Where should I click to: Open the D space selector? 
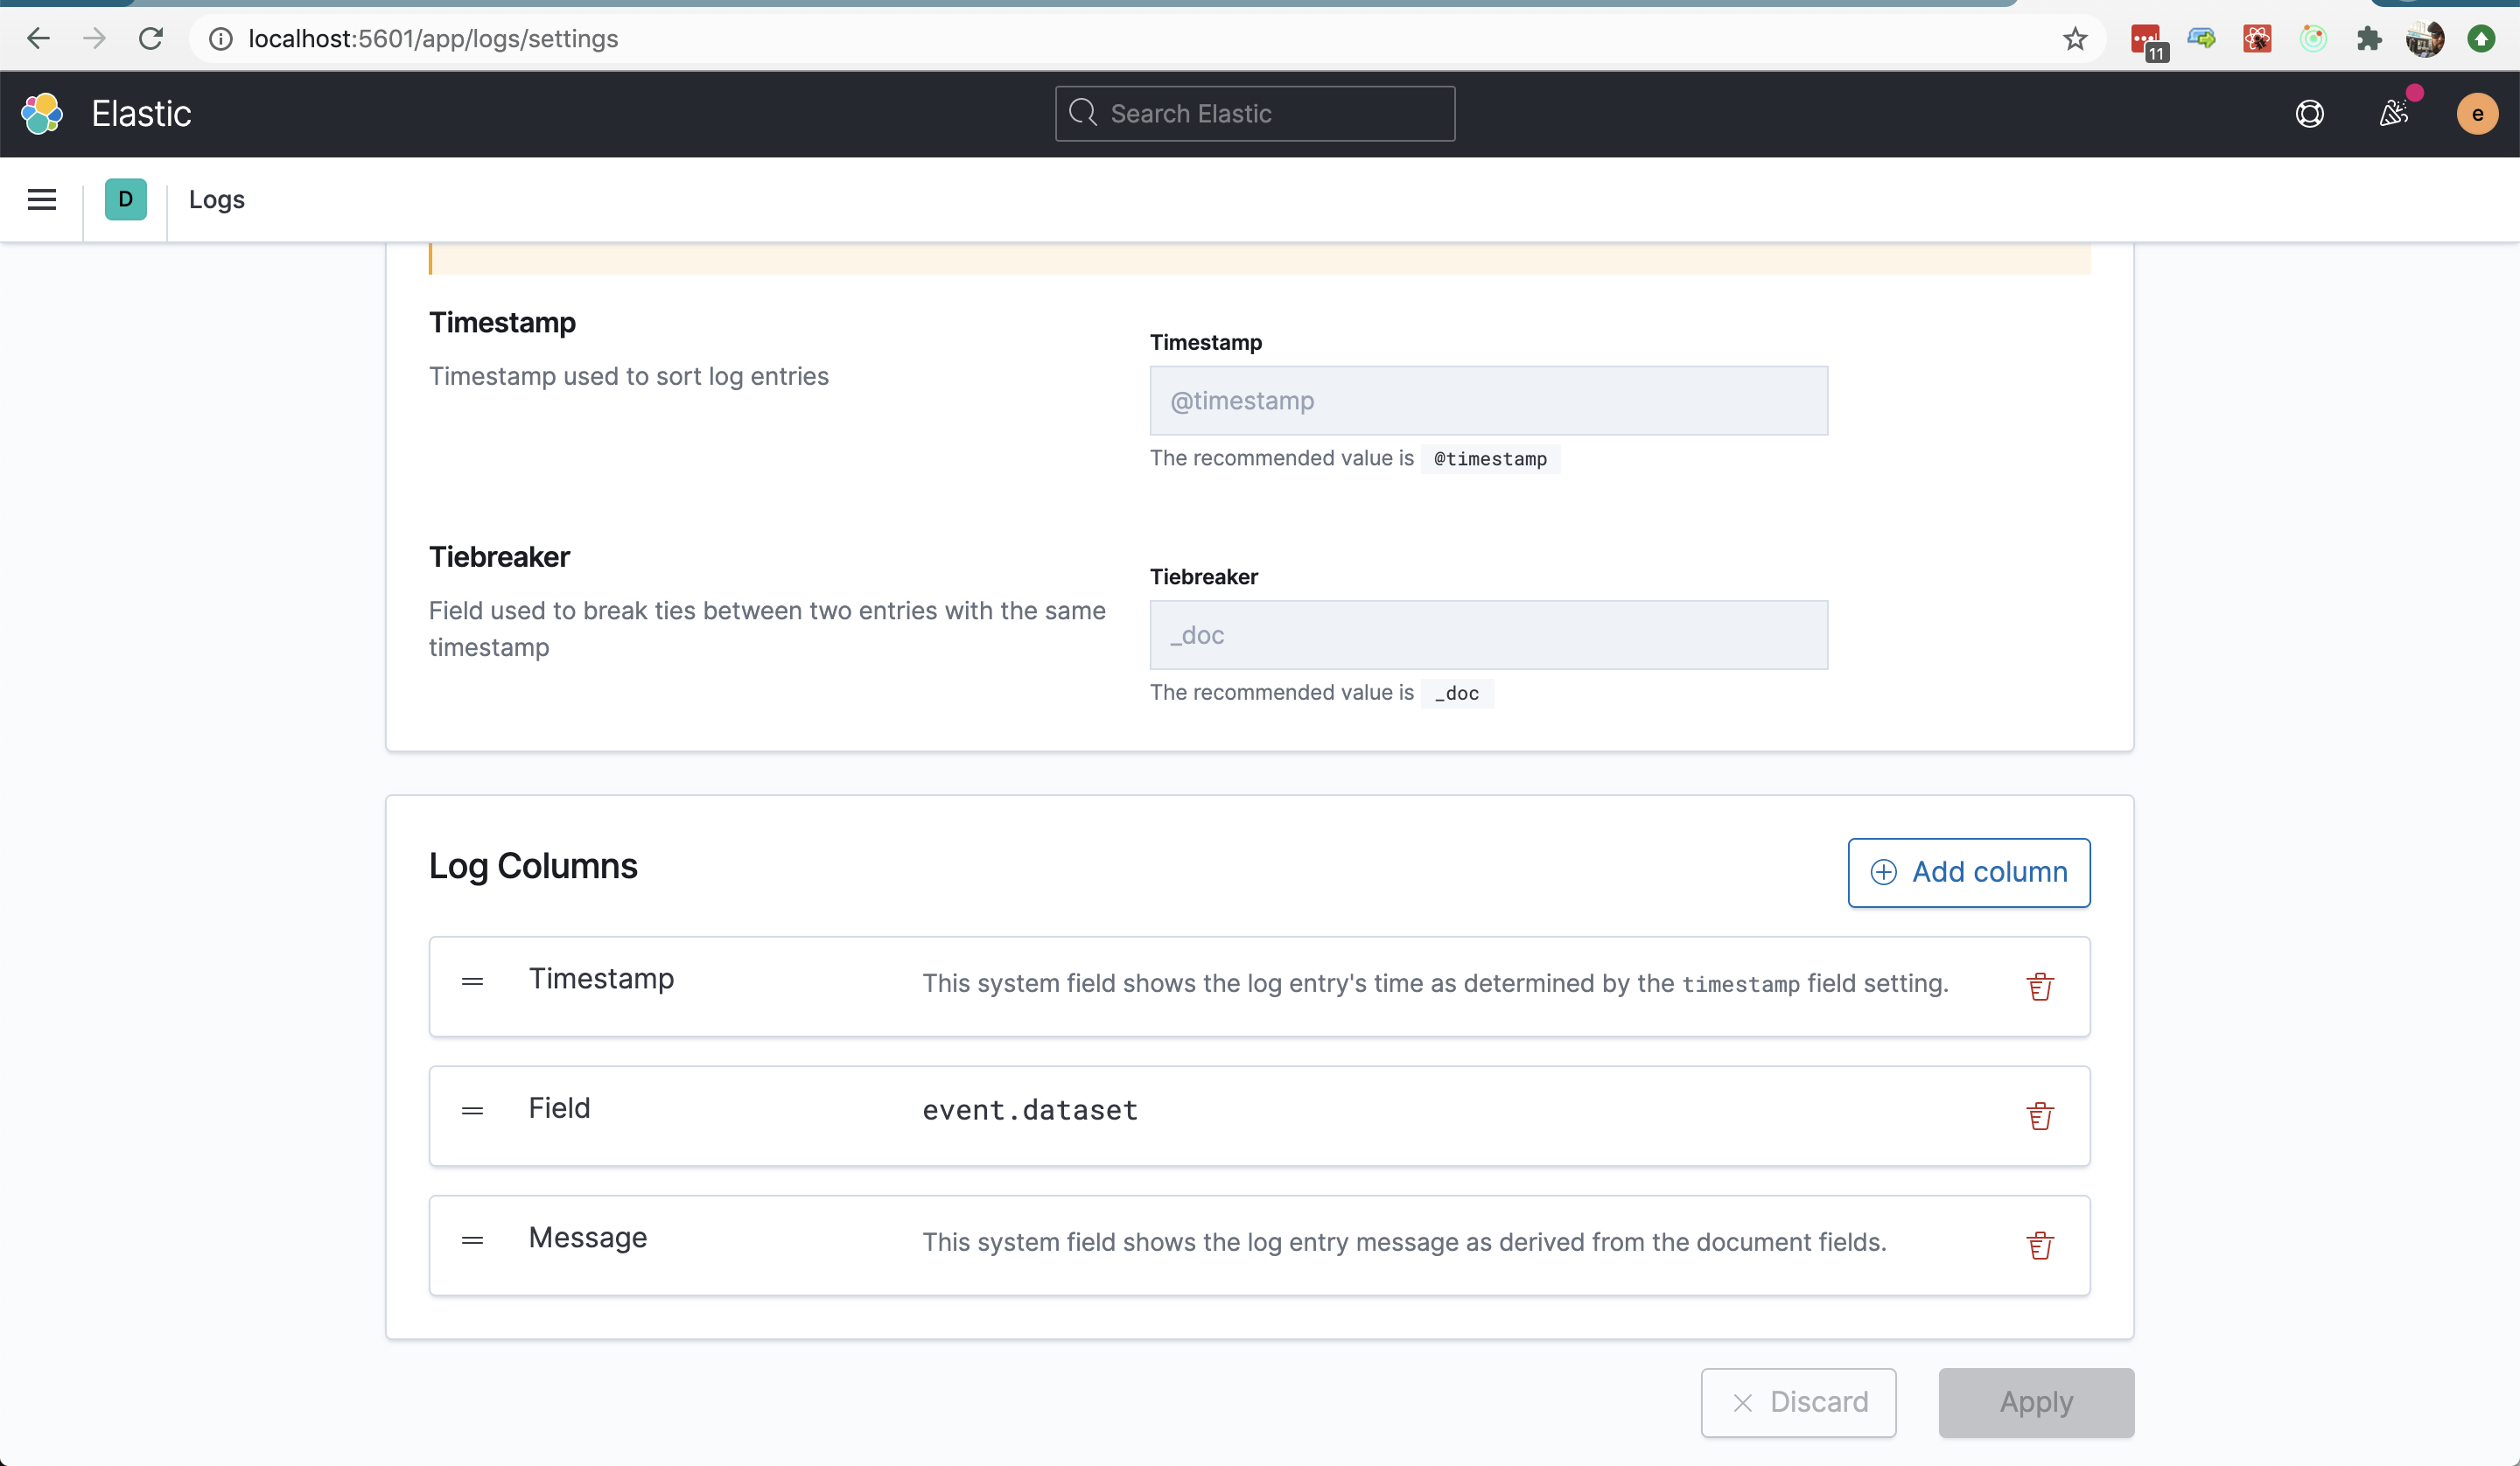coord(126,199)
